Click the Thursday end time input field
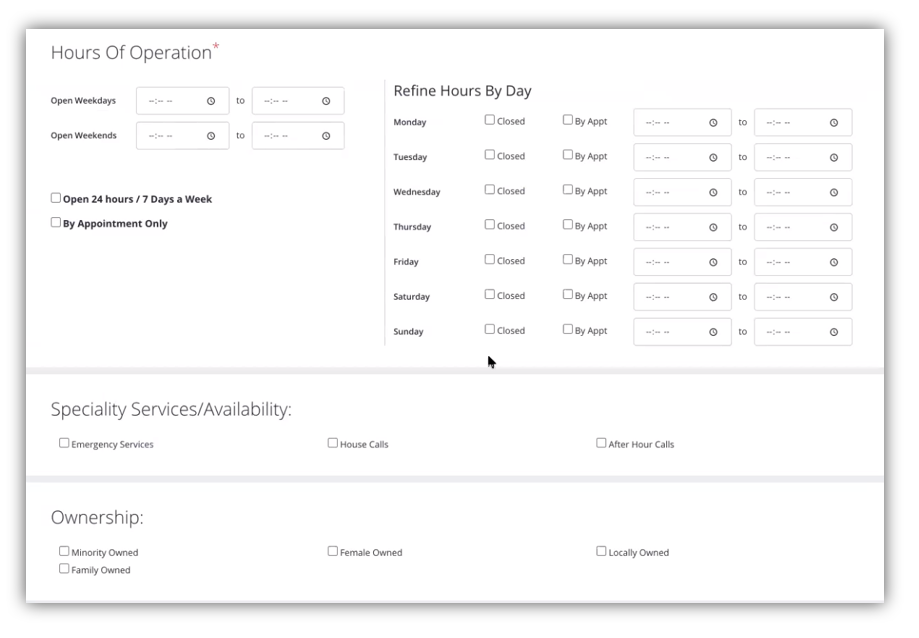This screenshot has width=919, height=638. coord(790,227)
